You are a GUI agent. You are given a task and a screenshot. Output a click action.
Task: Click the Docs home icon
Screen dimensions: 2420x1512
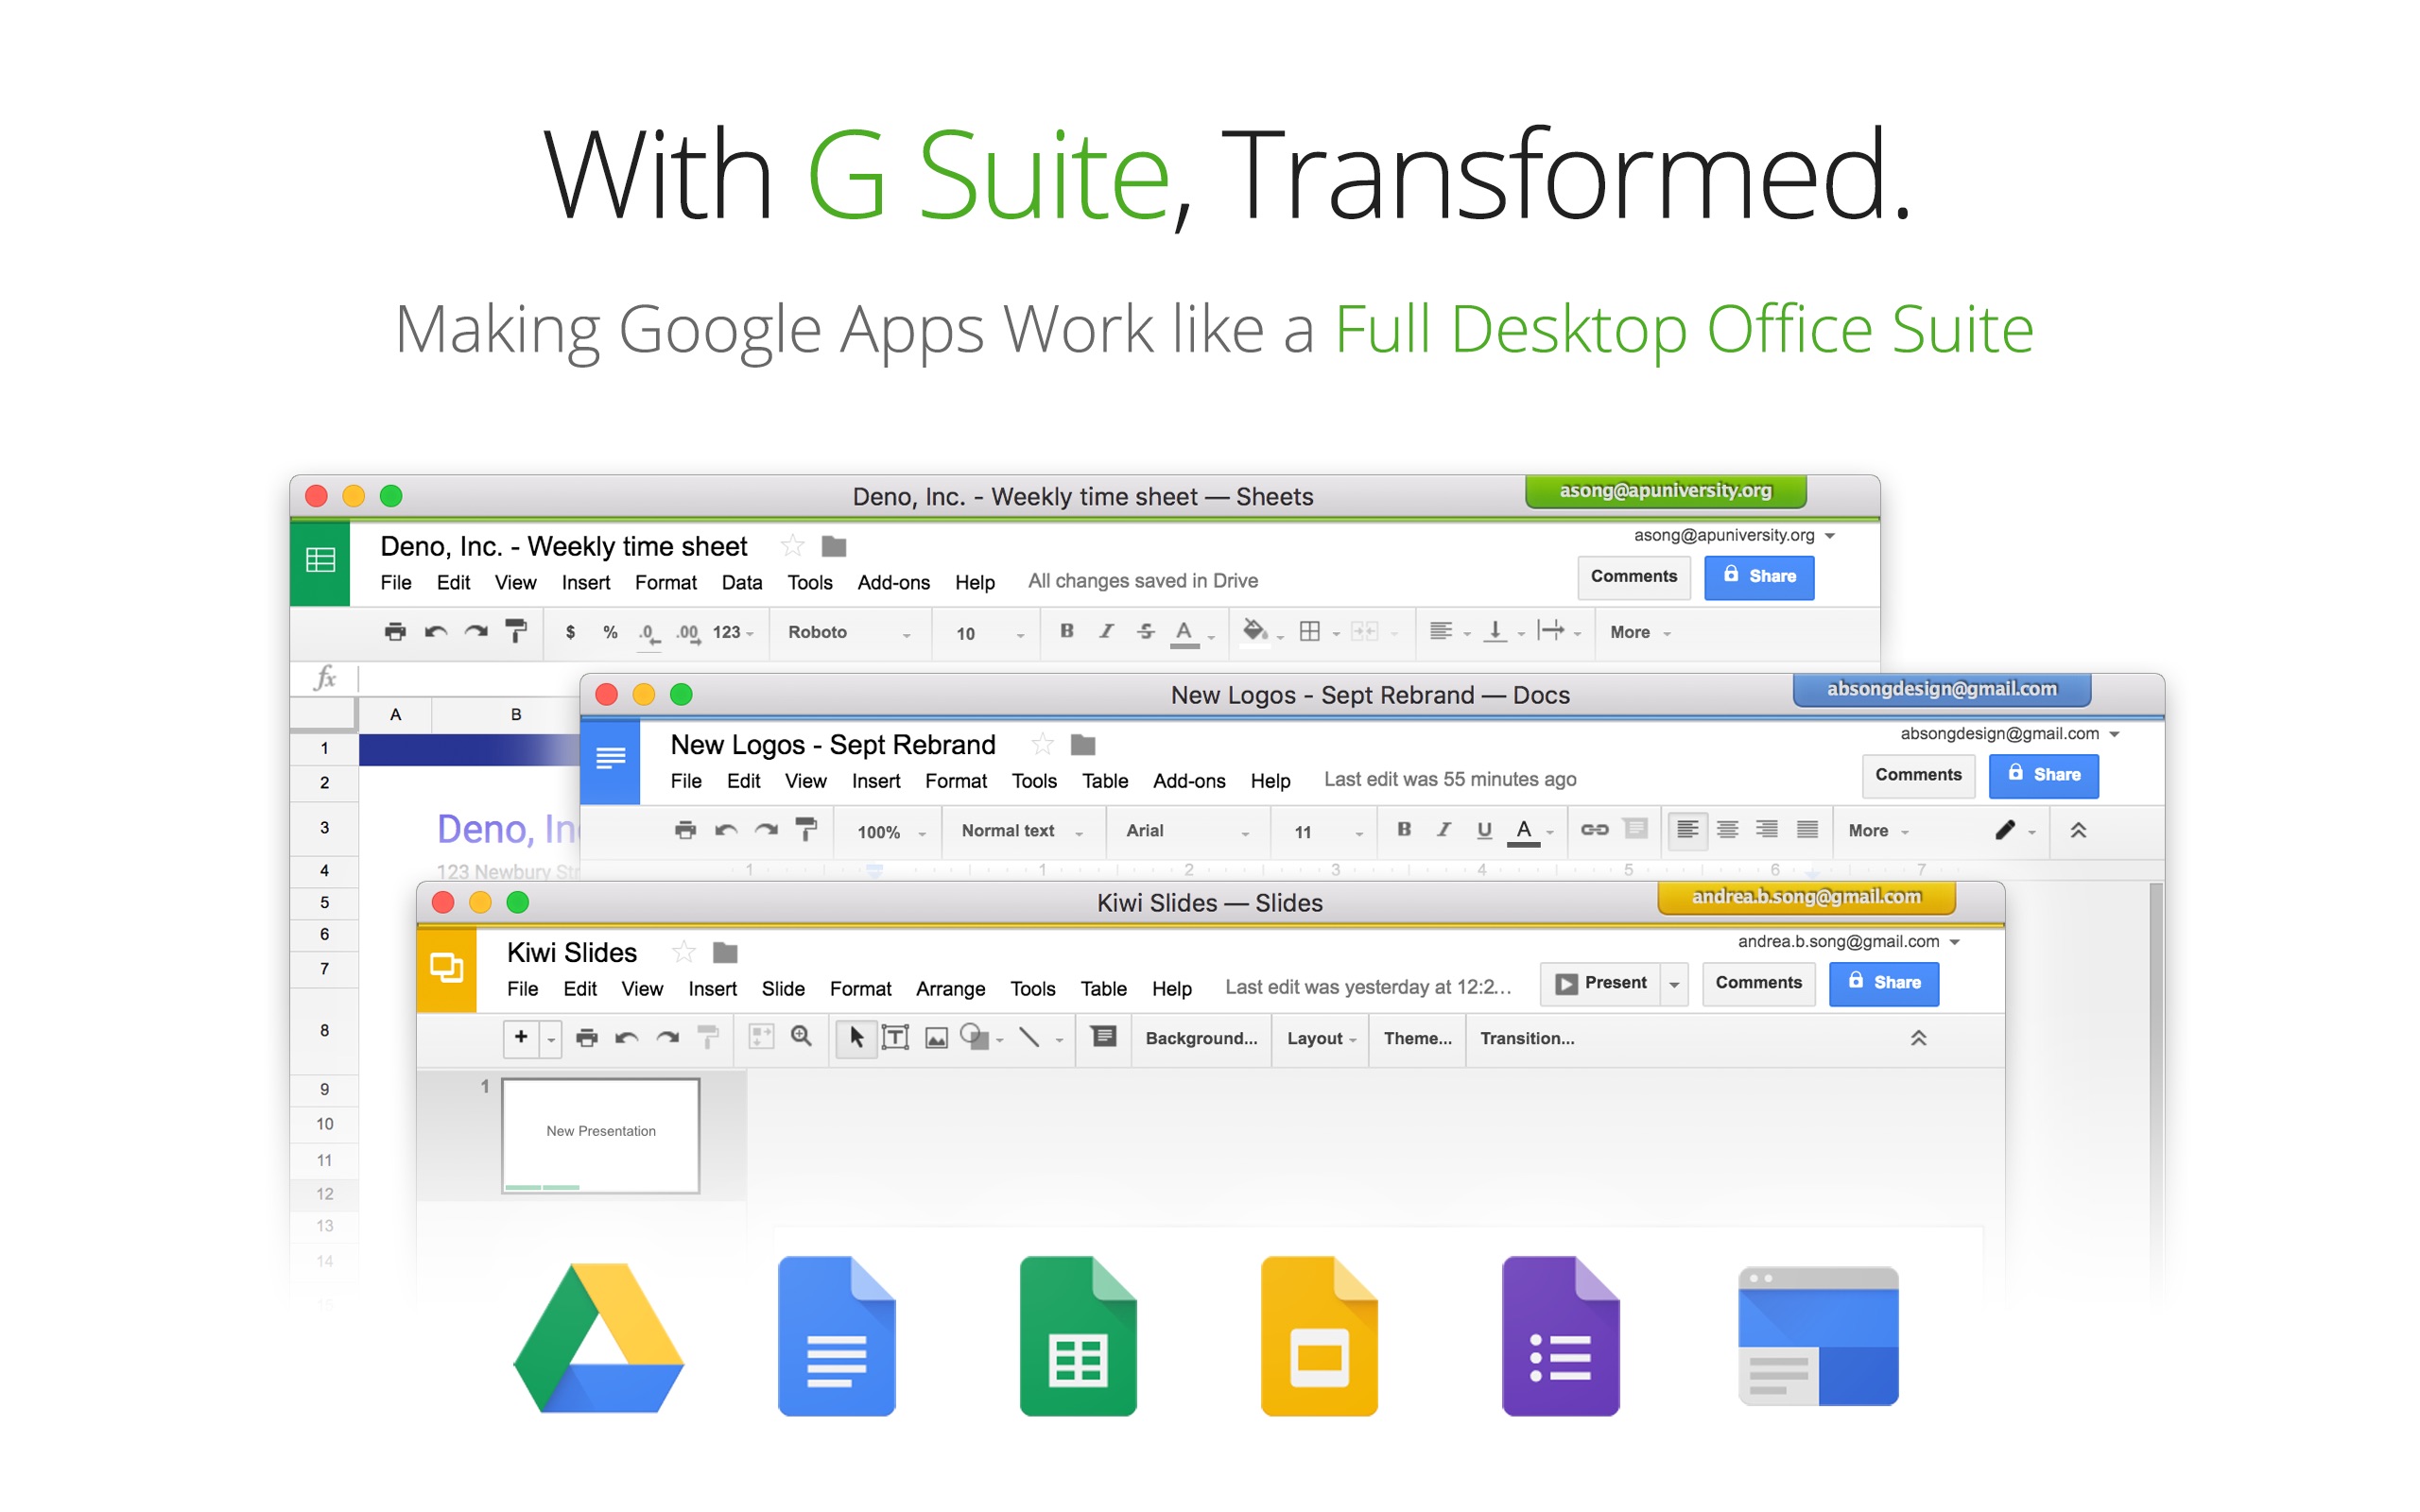[610, 760]
